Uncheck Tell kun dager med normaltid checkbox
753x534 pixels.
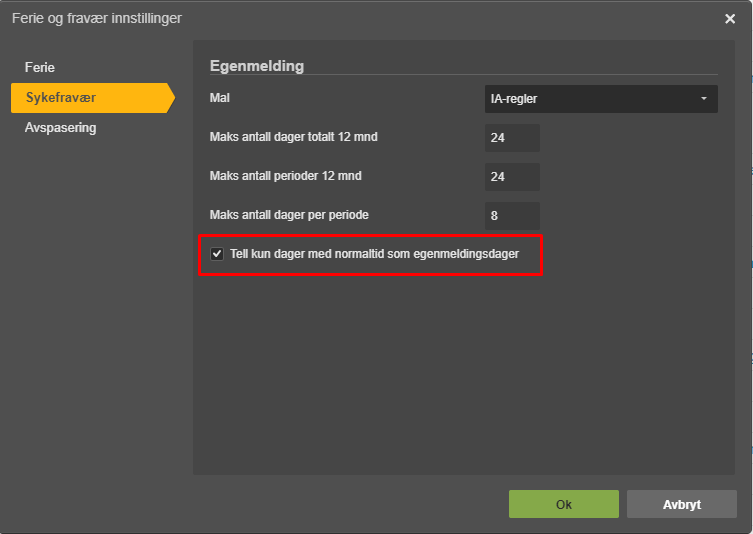(217, 254)
